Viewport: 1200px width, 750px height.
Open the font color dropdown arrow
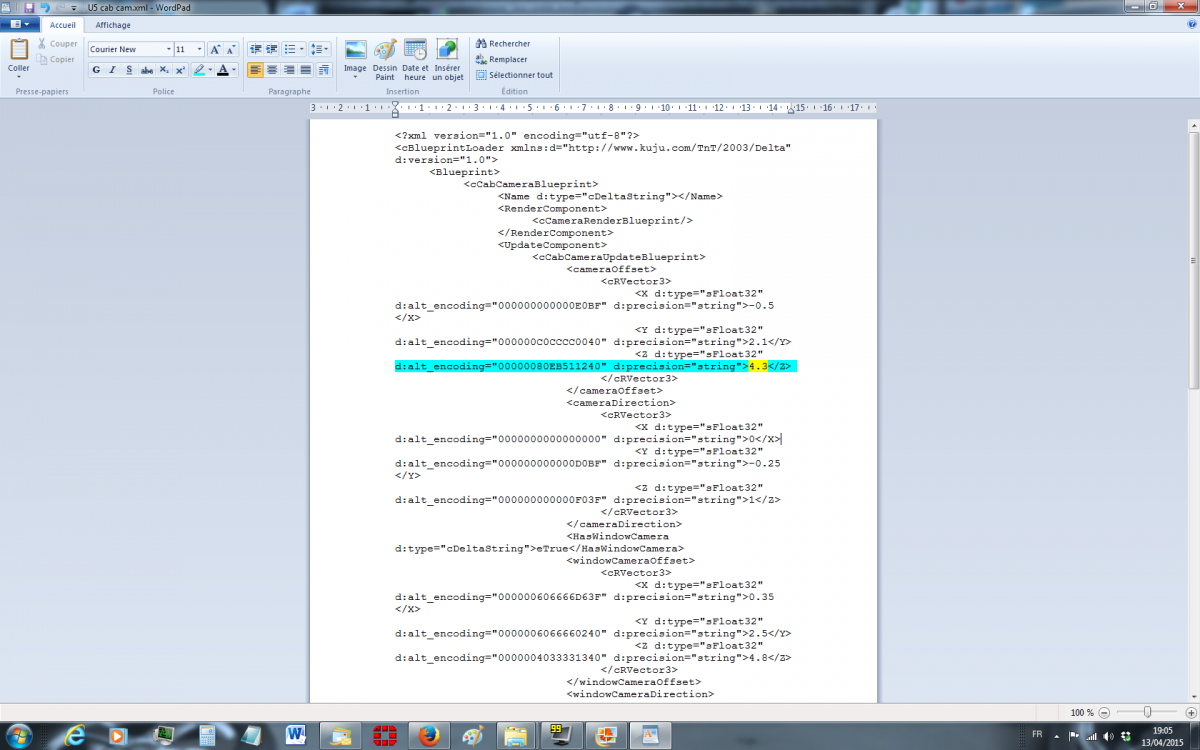pyautogui.click(x=233, y=70)
